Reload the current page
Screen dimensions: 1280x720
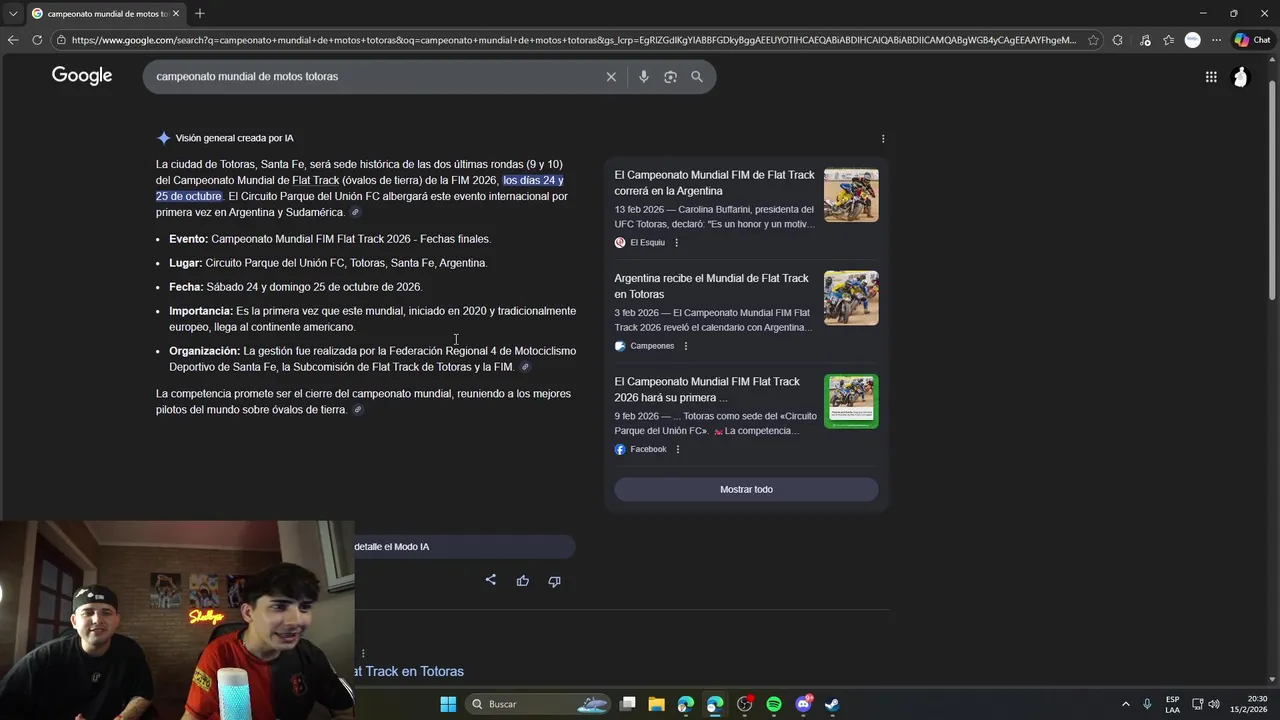coord(37,40)
